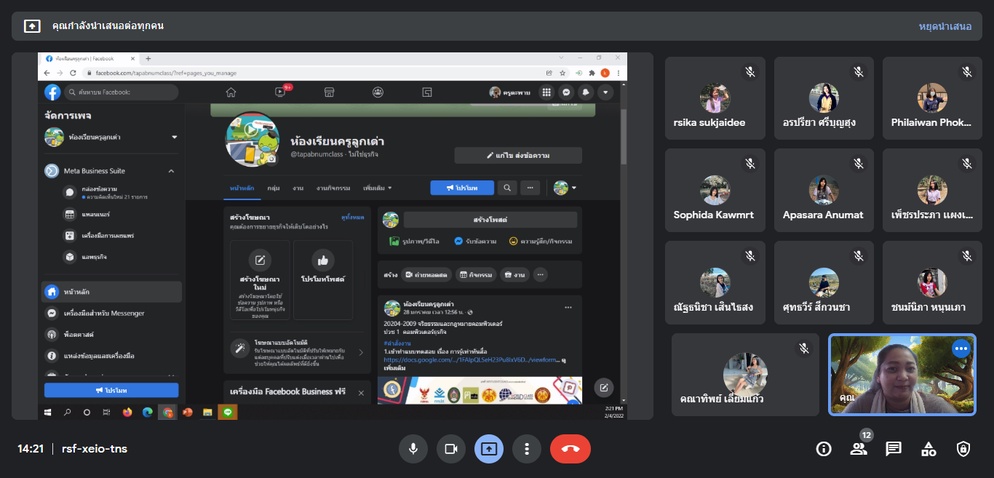Click สร้างโพสต์ create post field
The image size is (994, 478).
click(490, 219)
